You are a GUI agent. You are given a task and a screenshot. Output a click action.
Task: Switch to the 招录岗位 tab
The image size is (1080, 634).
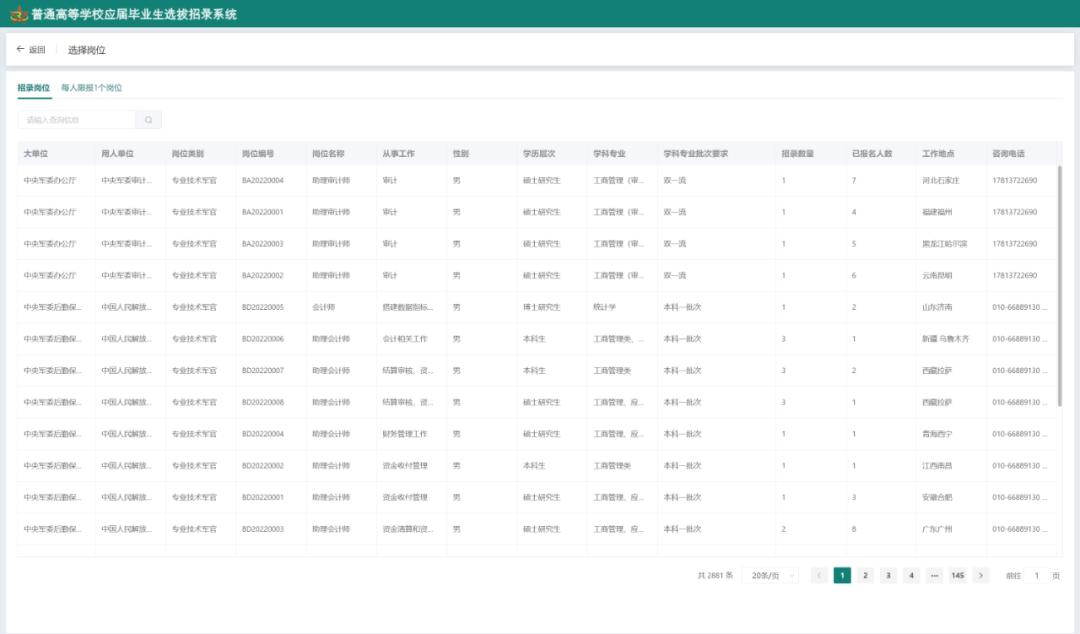33,88
